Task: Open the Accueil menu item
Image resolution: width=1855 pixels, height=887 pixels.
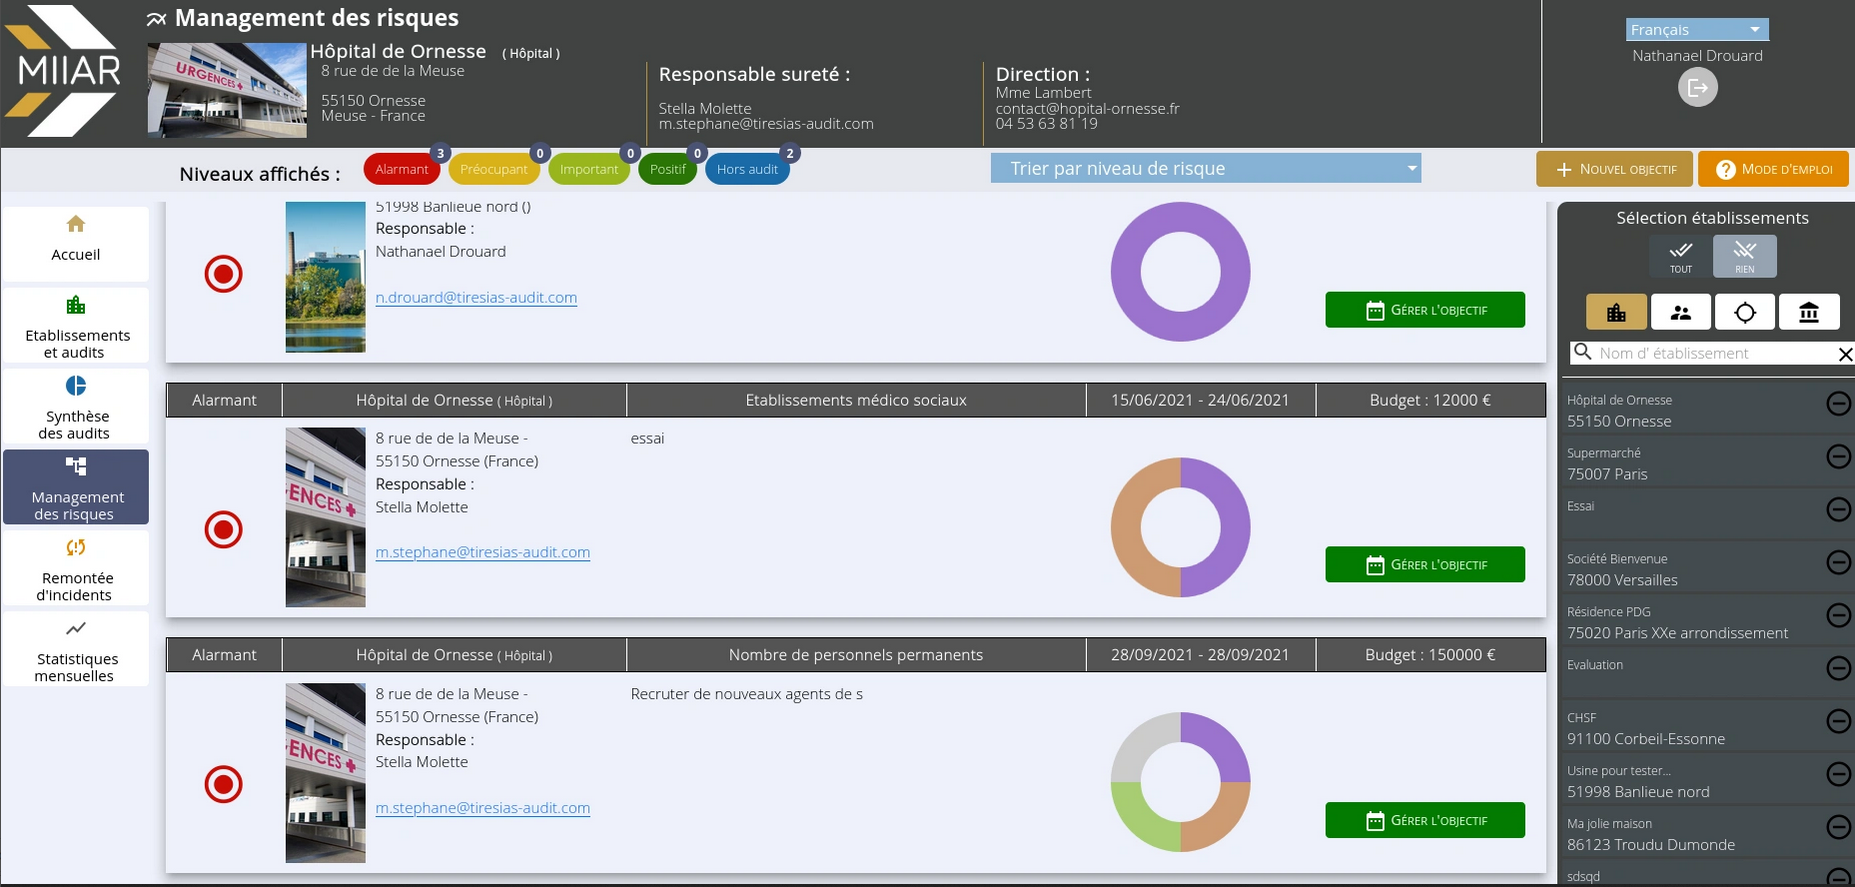Action: coord(76,240)
